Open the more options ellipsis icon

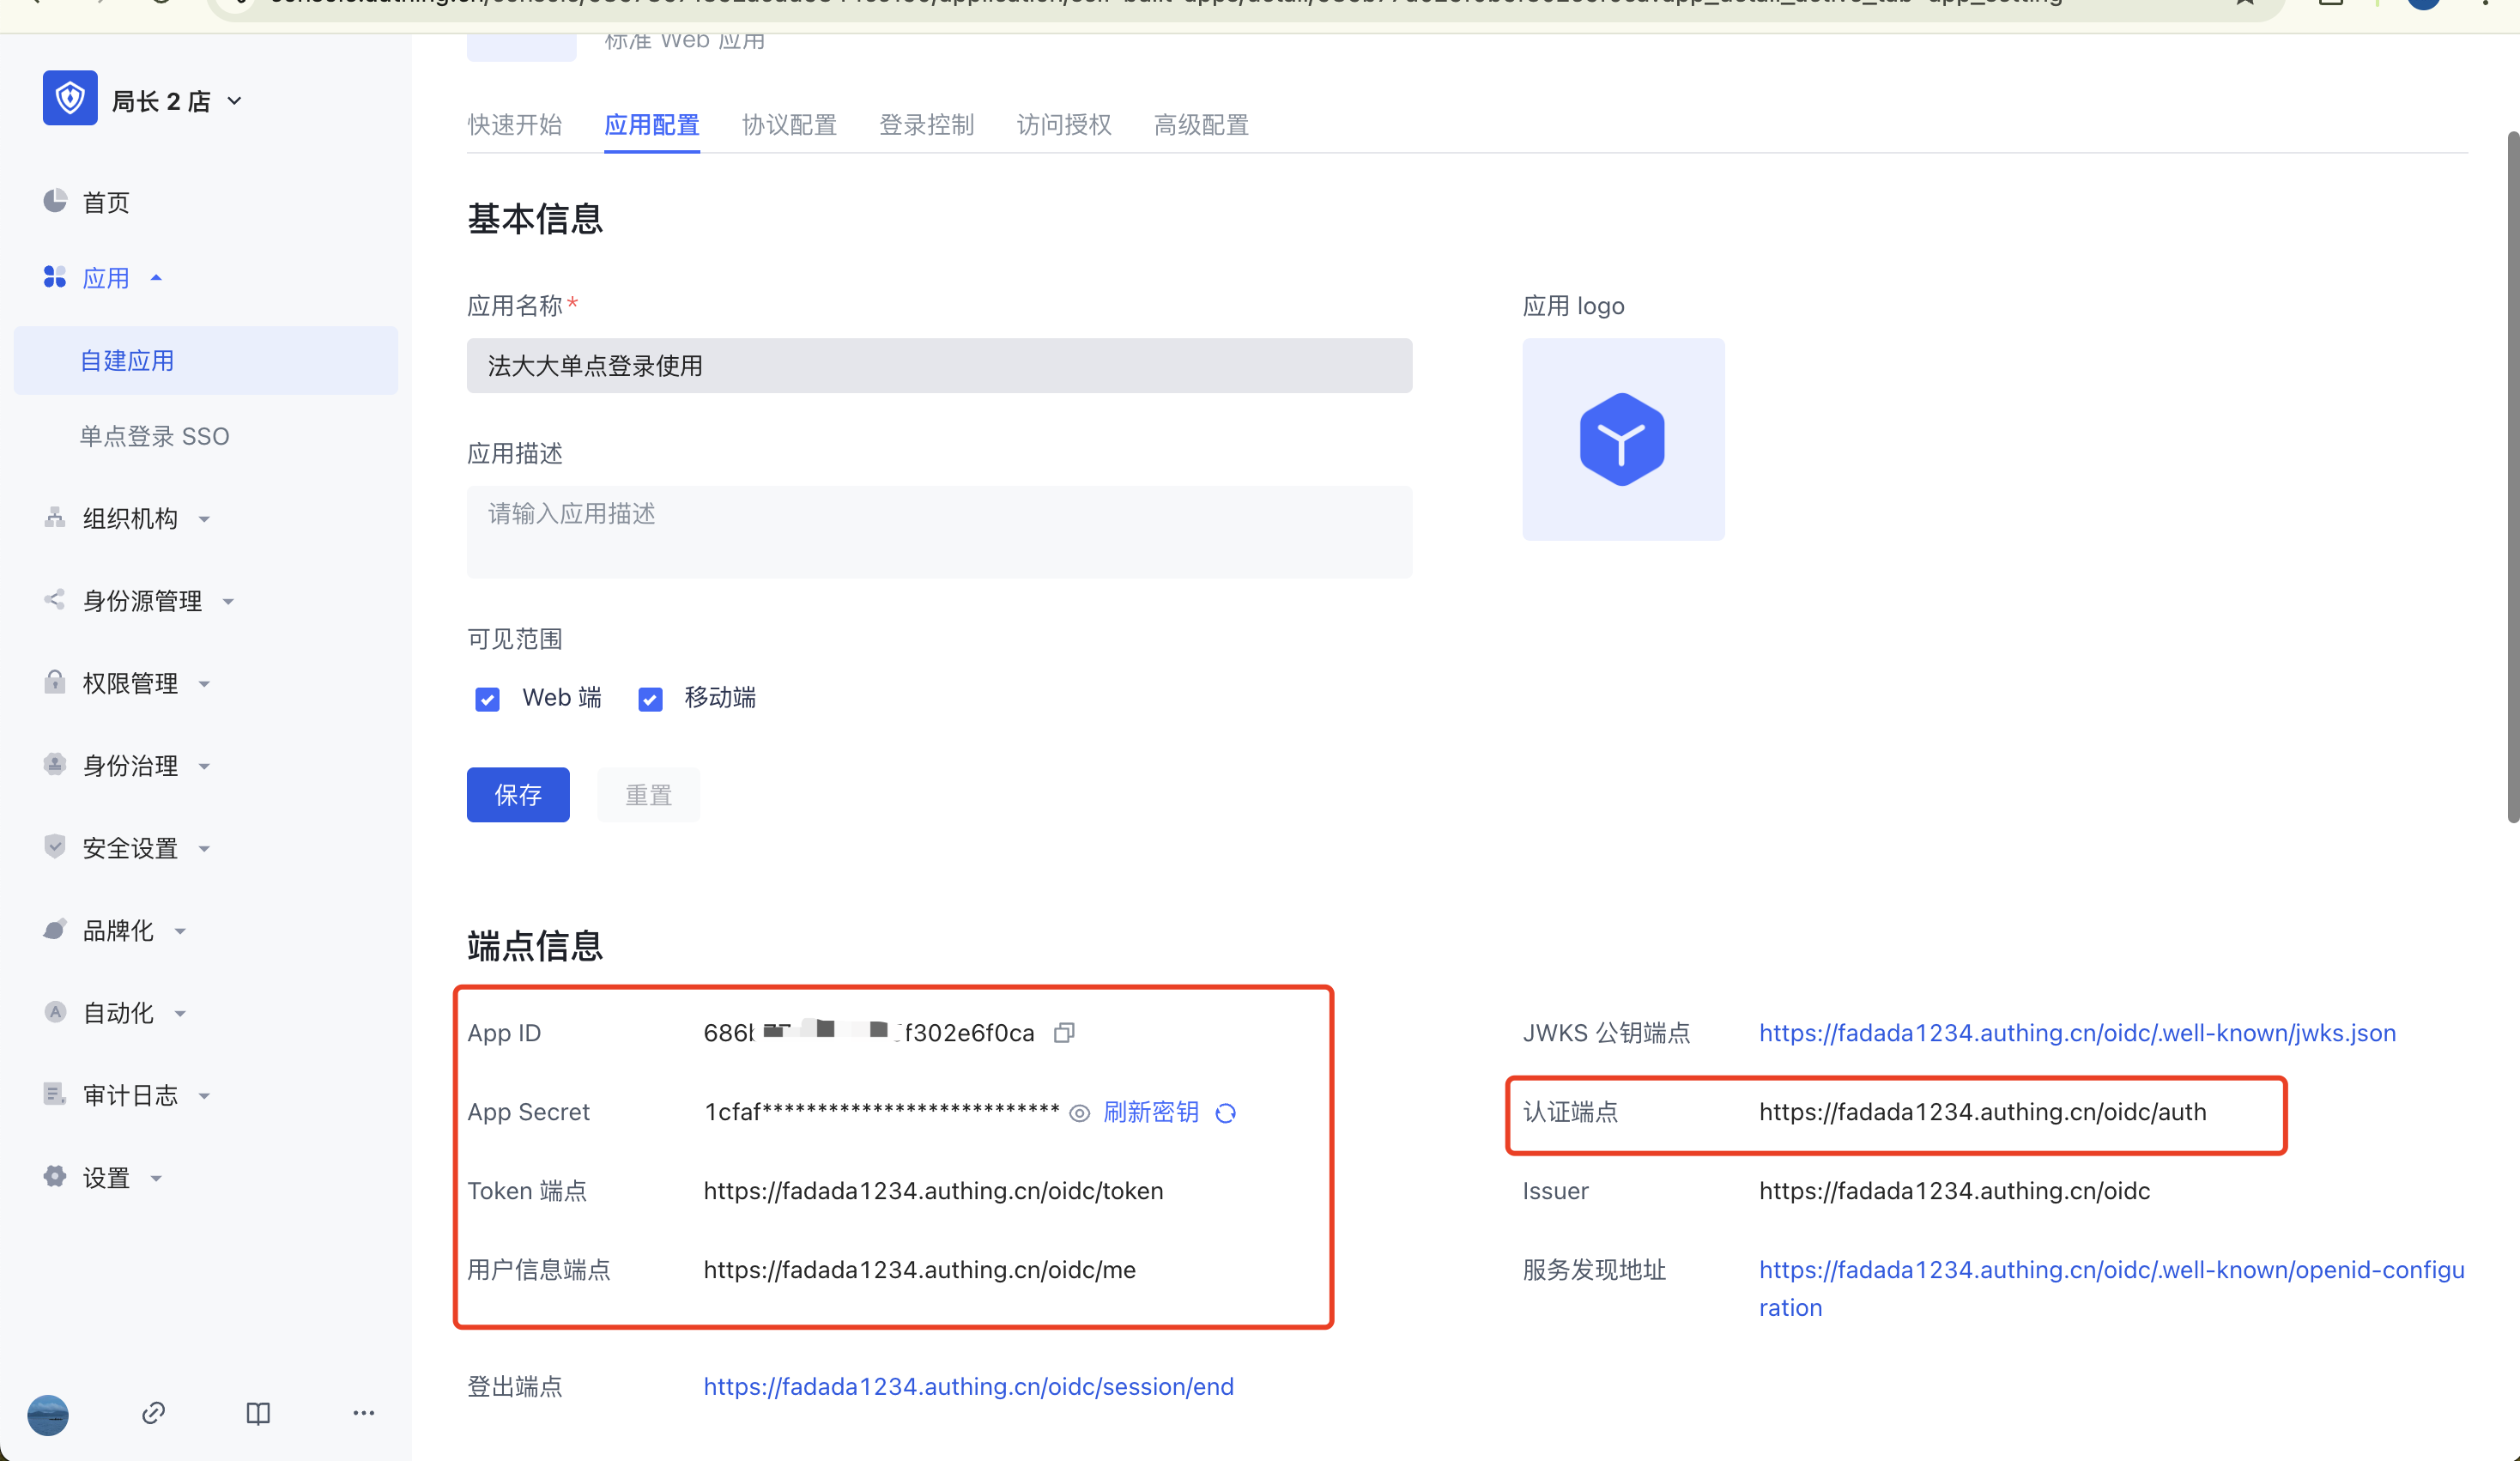tap(364, 1412)
